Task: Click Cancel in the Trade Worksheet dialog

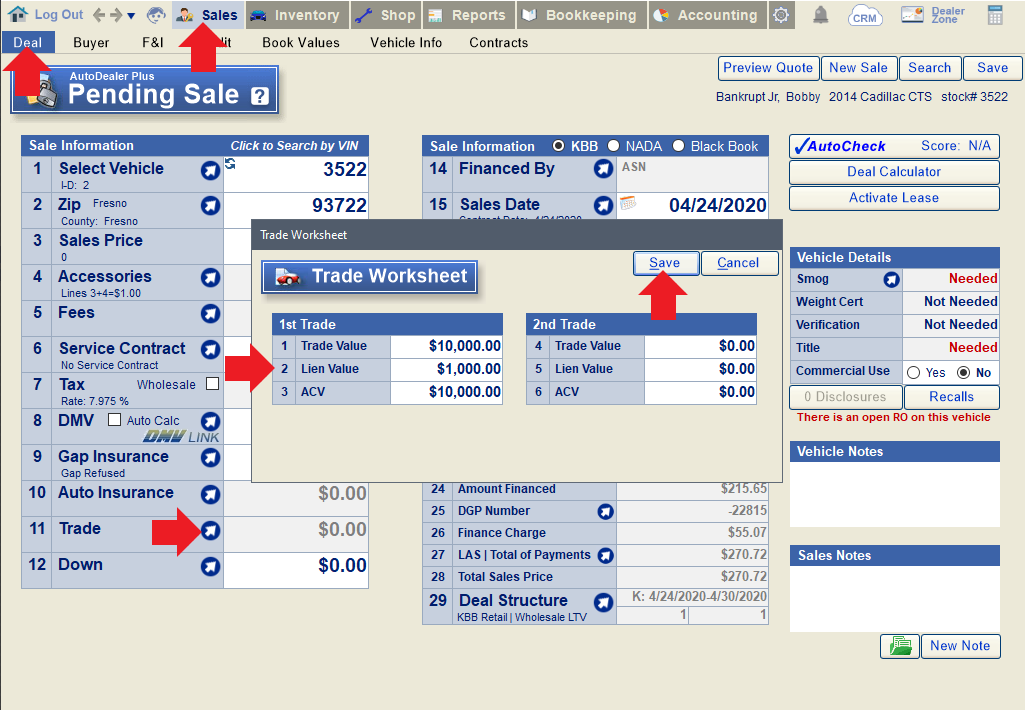Action: (x=739, y=263)
